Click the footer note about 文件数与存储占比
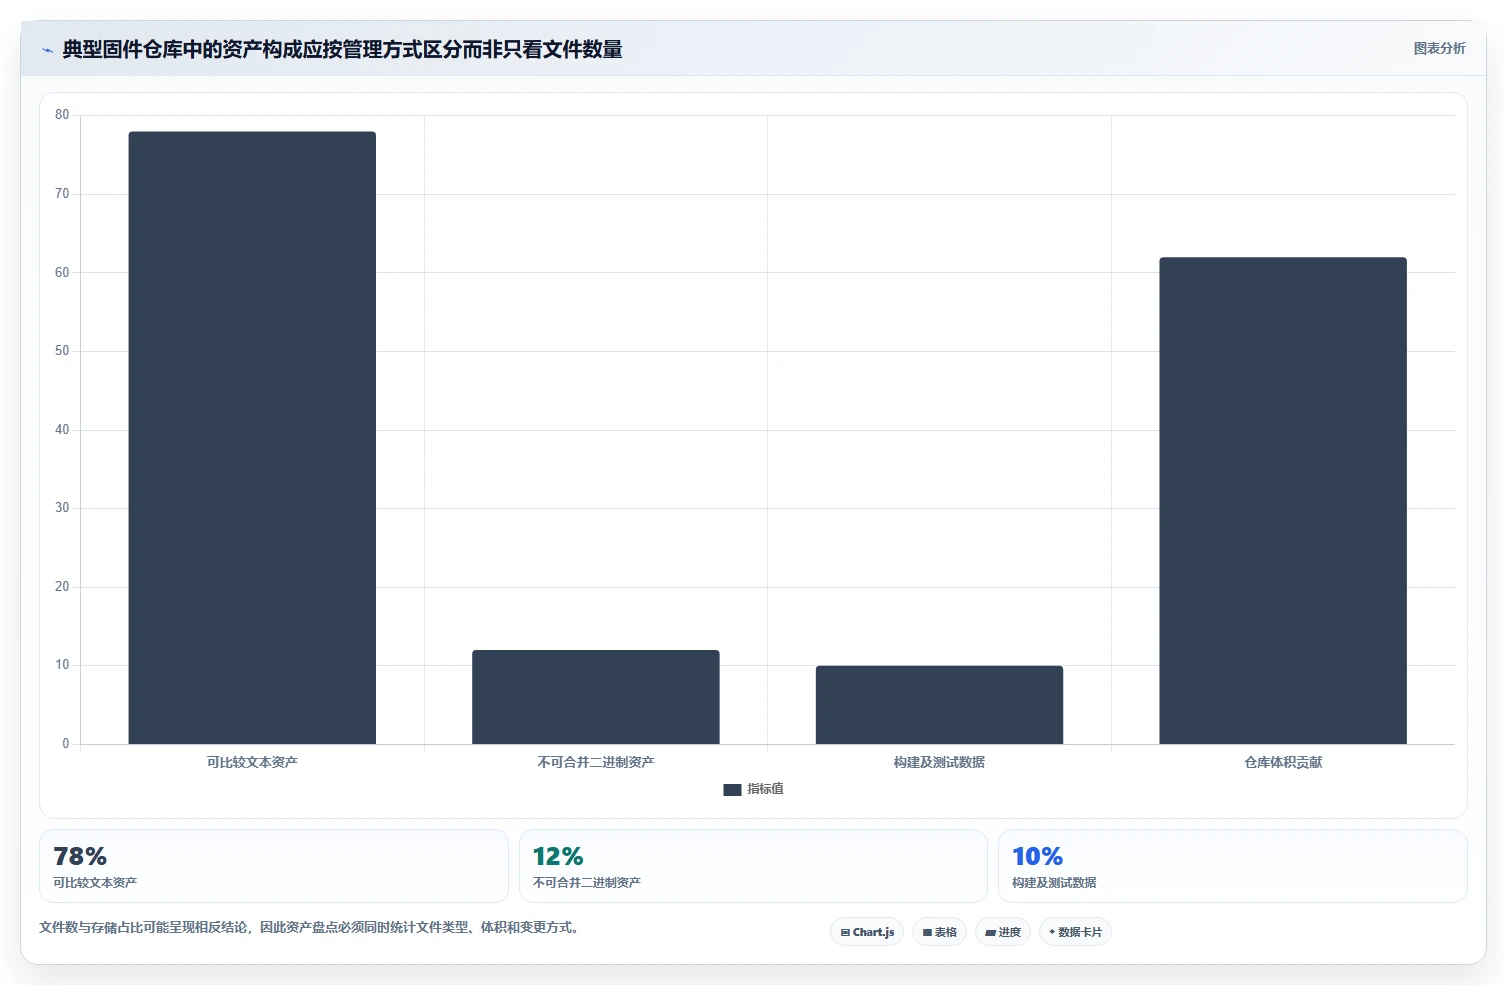Image resolution: width=1507 pixels, height=985 pixels. (311, 928)
